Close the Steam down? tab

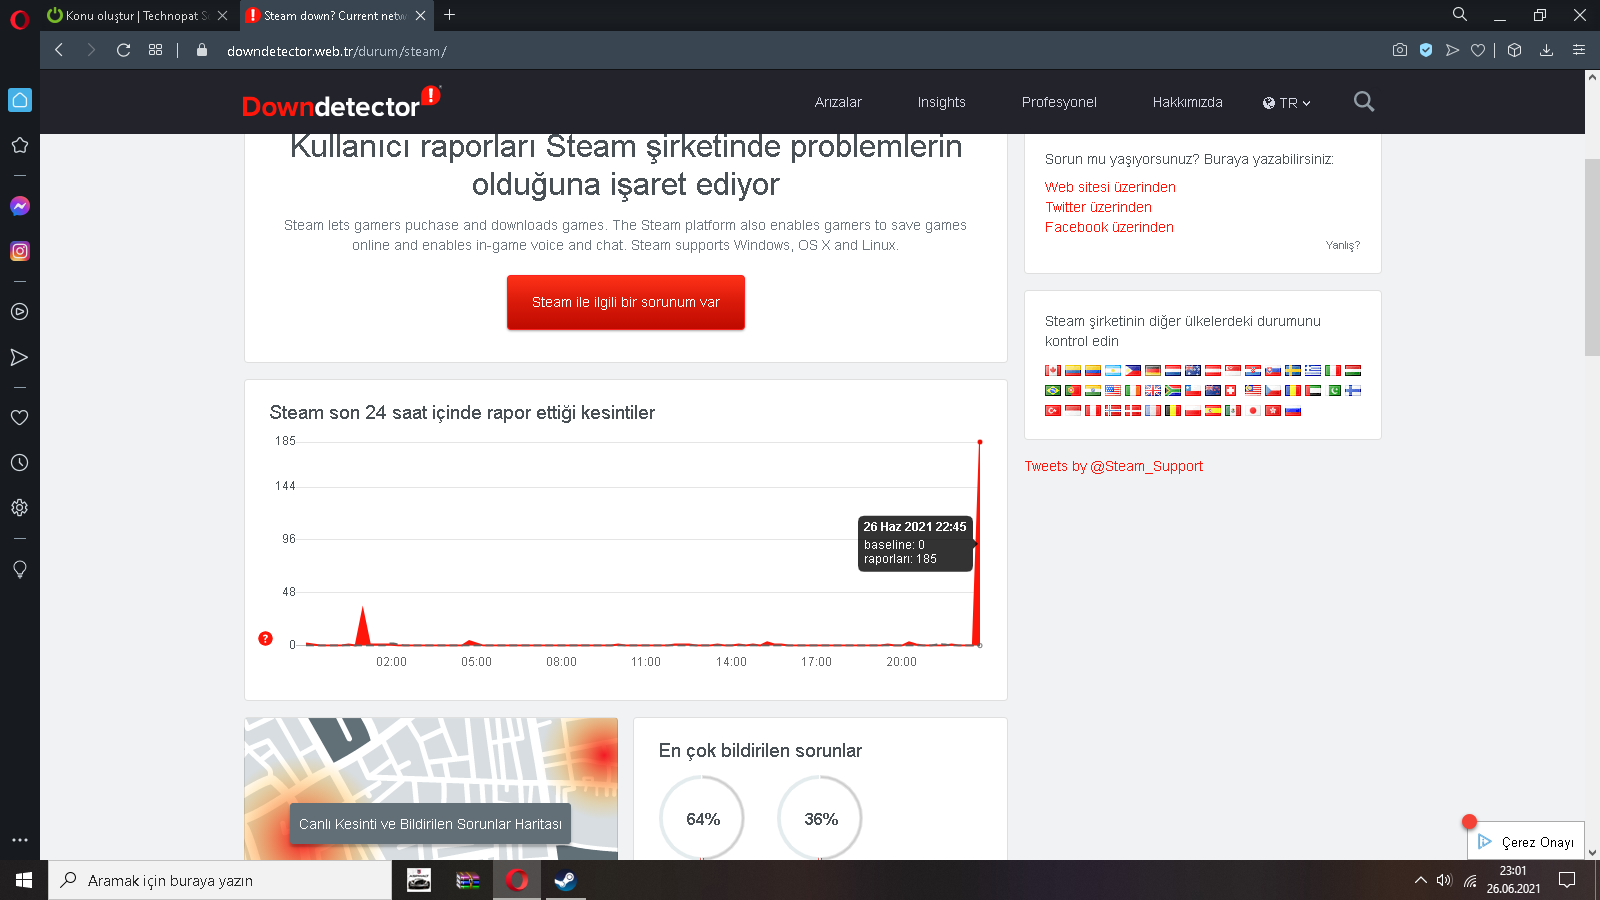pos(421,16)
